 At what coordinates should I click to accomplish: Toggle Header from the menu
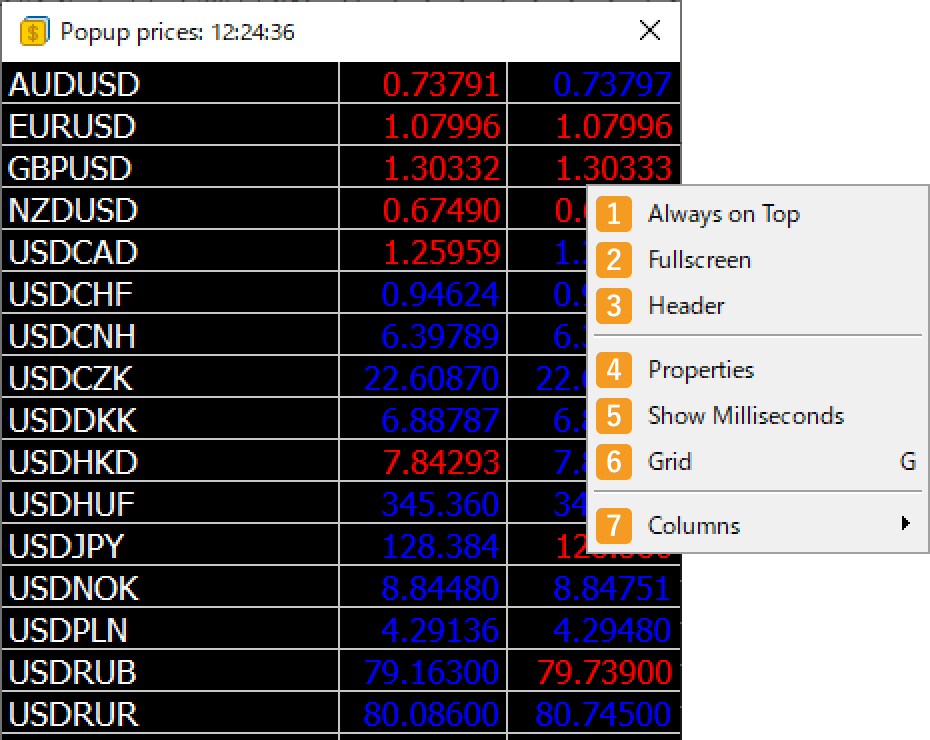(688, 305)
